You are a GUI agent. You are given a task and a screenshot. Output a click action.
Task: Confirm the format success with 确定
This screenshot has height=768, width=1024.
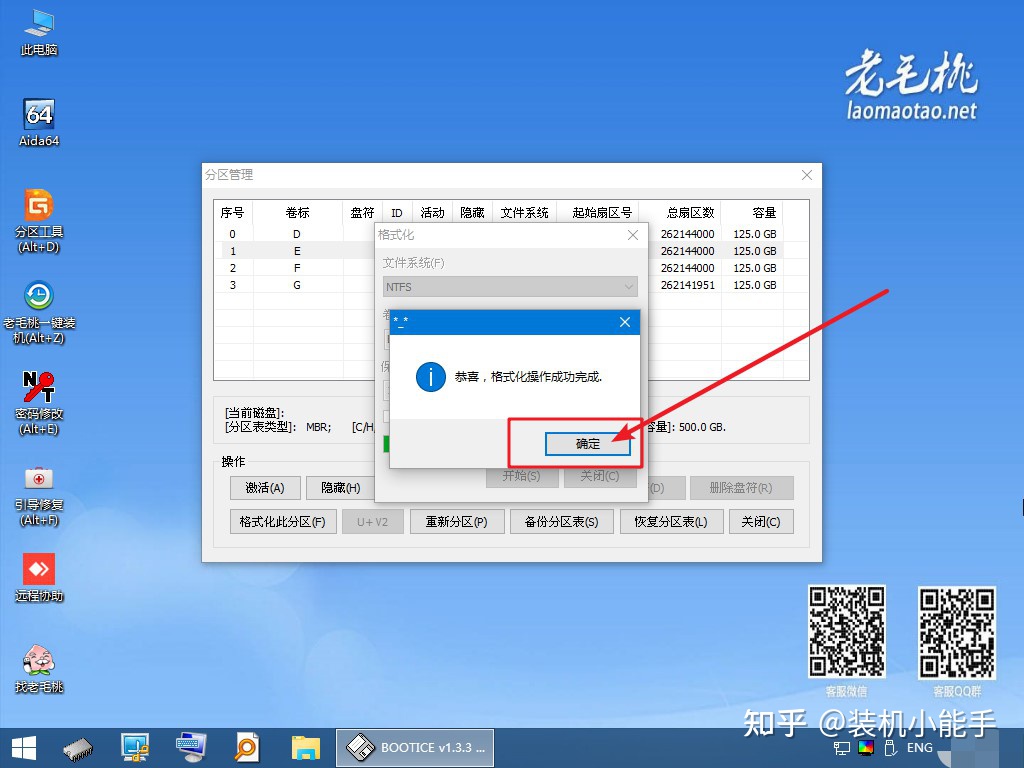[x=588, y=444]
